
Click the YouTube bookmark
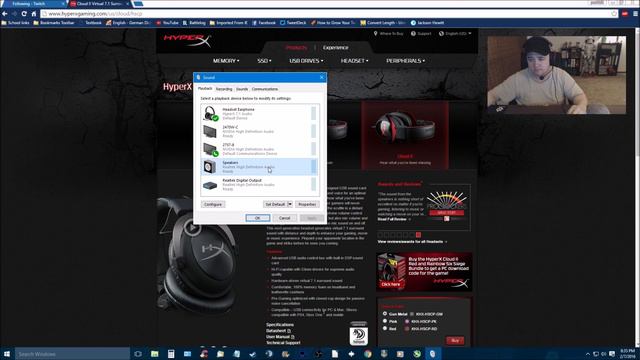coord(167,23)
